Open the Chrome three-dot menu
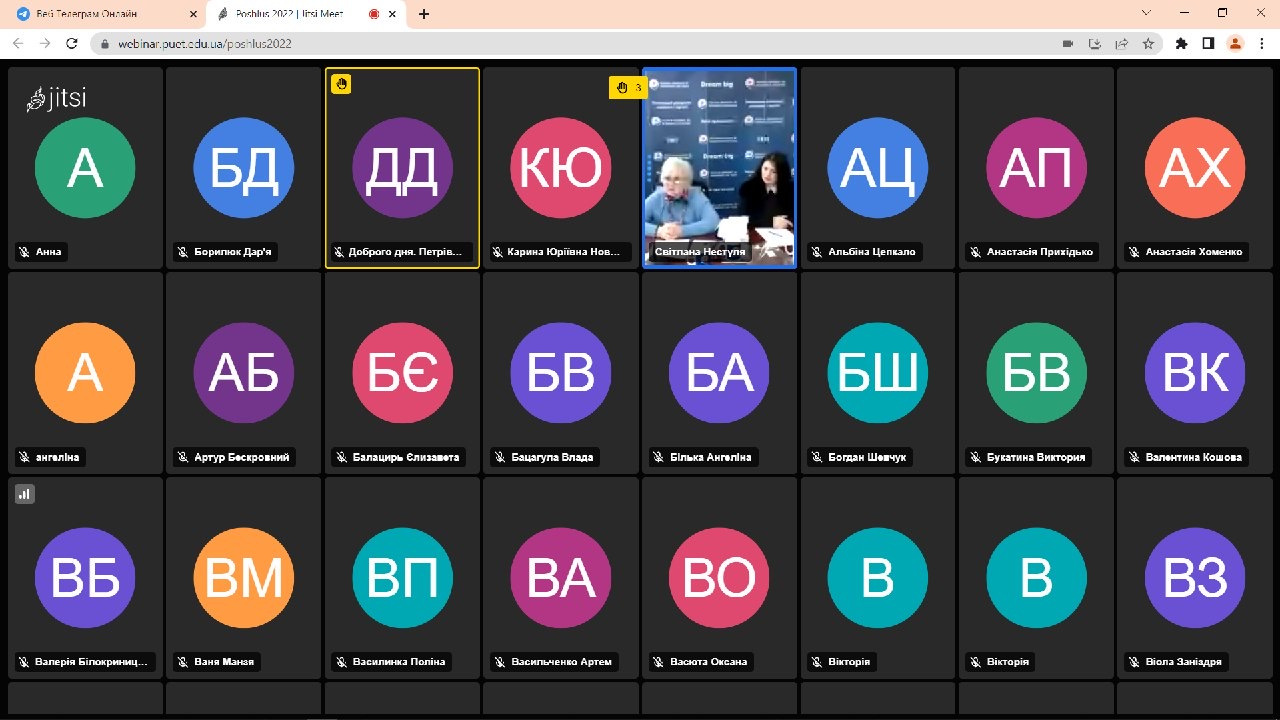 (x=1261, y=44)
